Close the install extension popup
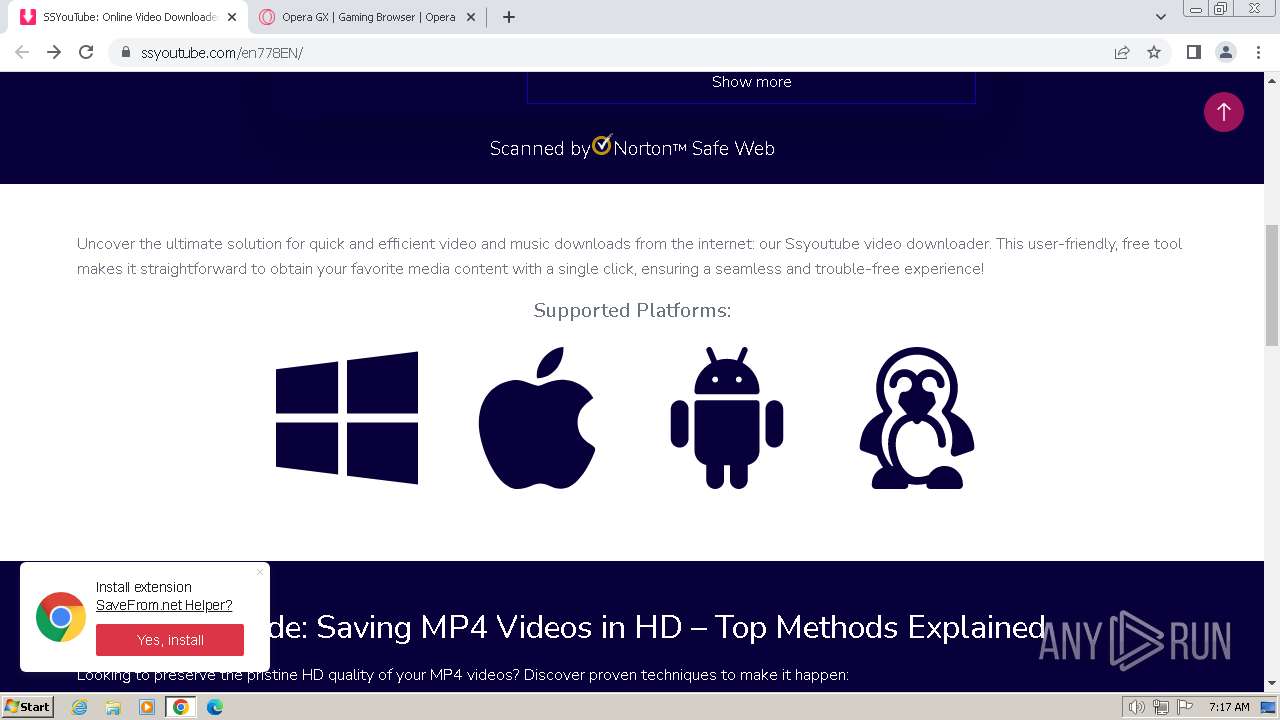The width and height of the screenshot is (1280, 720). (x=260, y=572)
